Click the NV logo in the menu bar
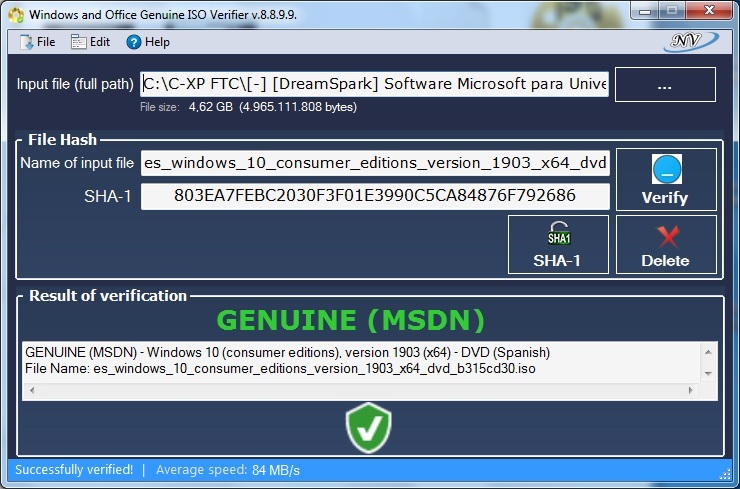This screenshot has height=489, width=740. pyautogui.click(x=689, y=42)
